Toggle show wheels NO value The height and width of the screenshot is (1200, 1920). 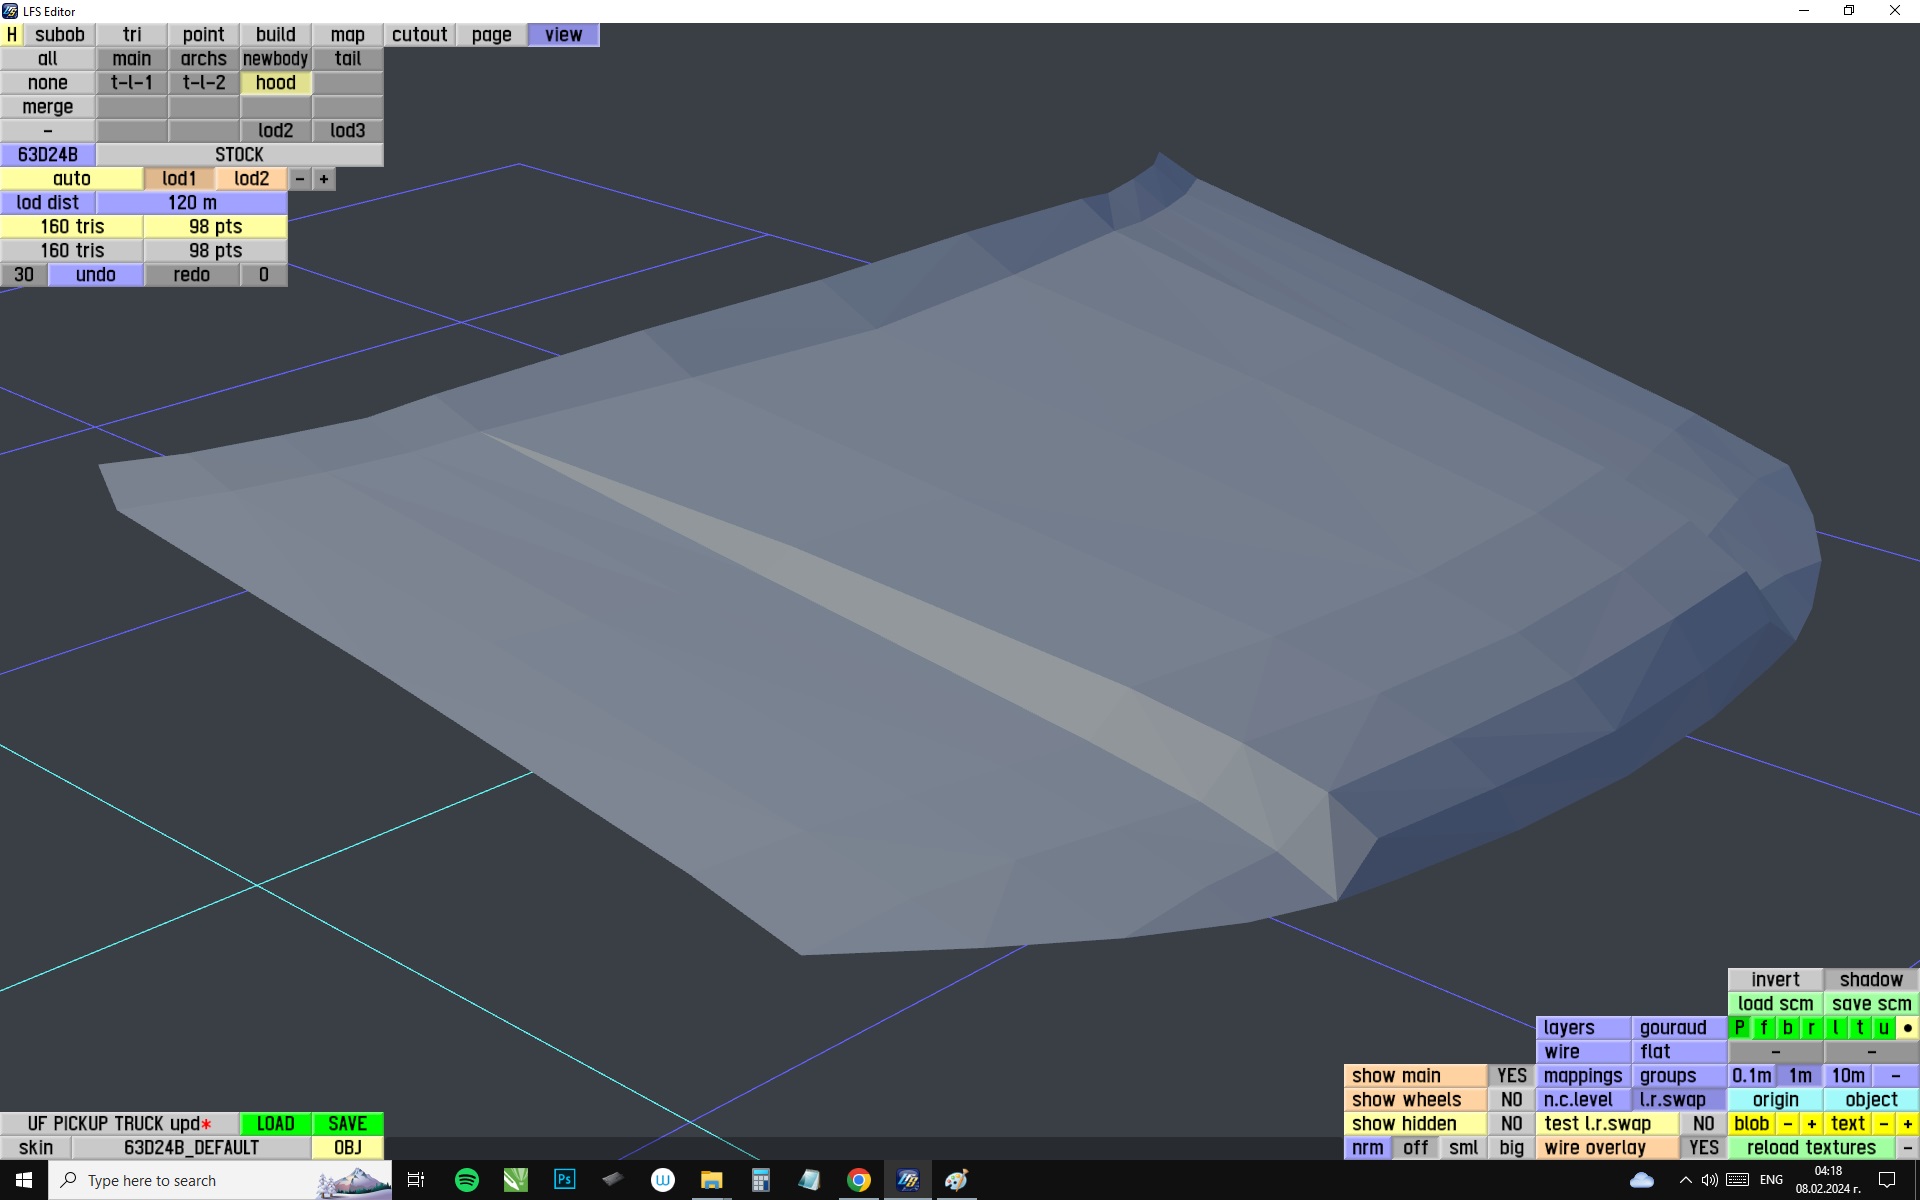click(x=1511, y=1100)
